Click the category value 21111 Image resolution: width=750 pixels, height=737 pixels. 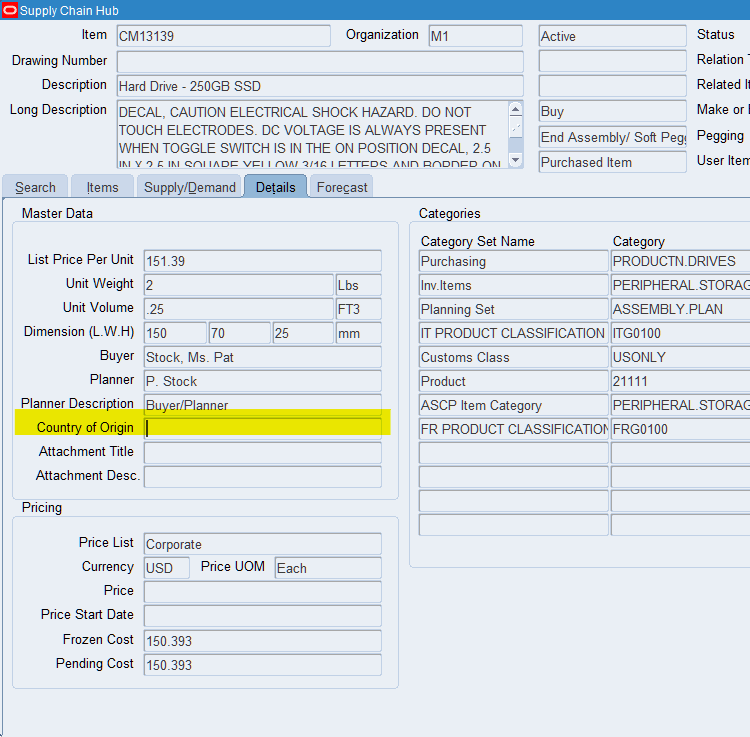click(680, 381)
